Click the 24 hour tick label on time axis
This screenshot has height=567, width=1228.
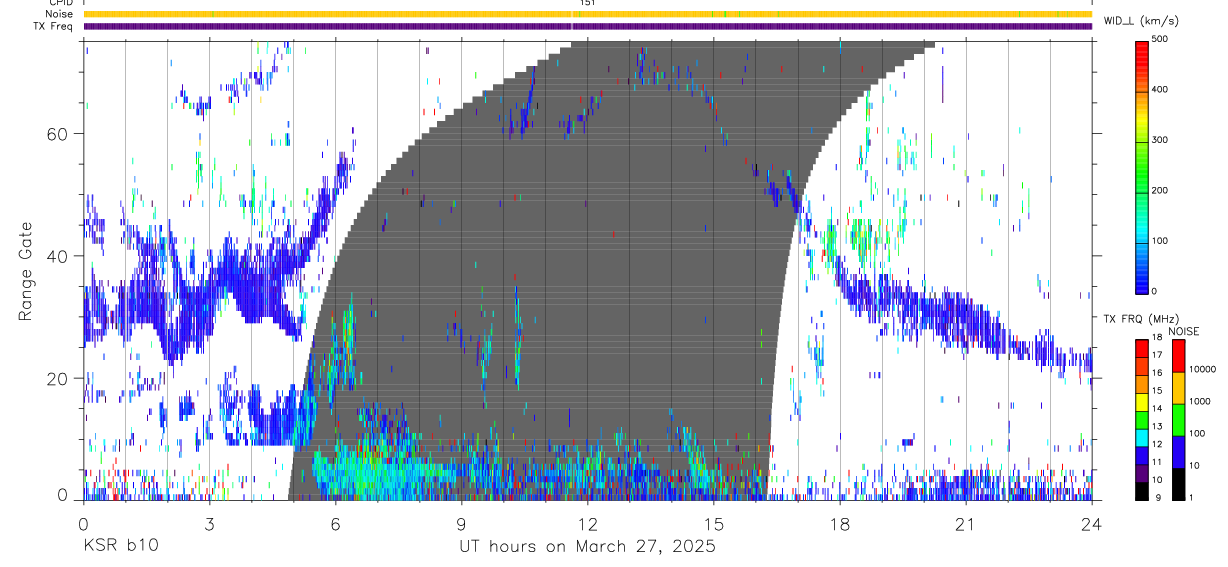[x=1091, y=524]
